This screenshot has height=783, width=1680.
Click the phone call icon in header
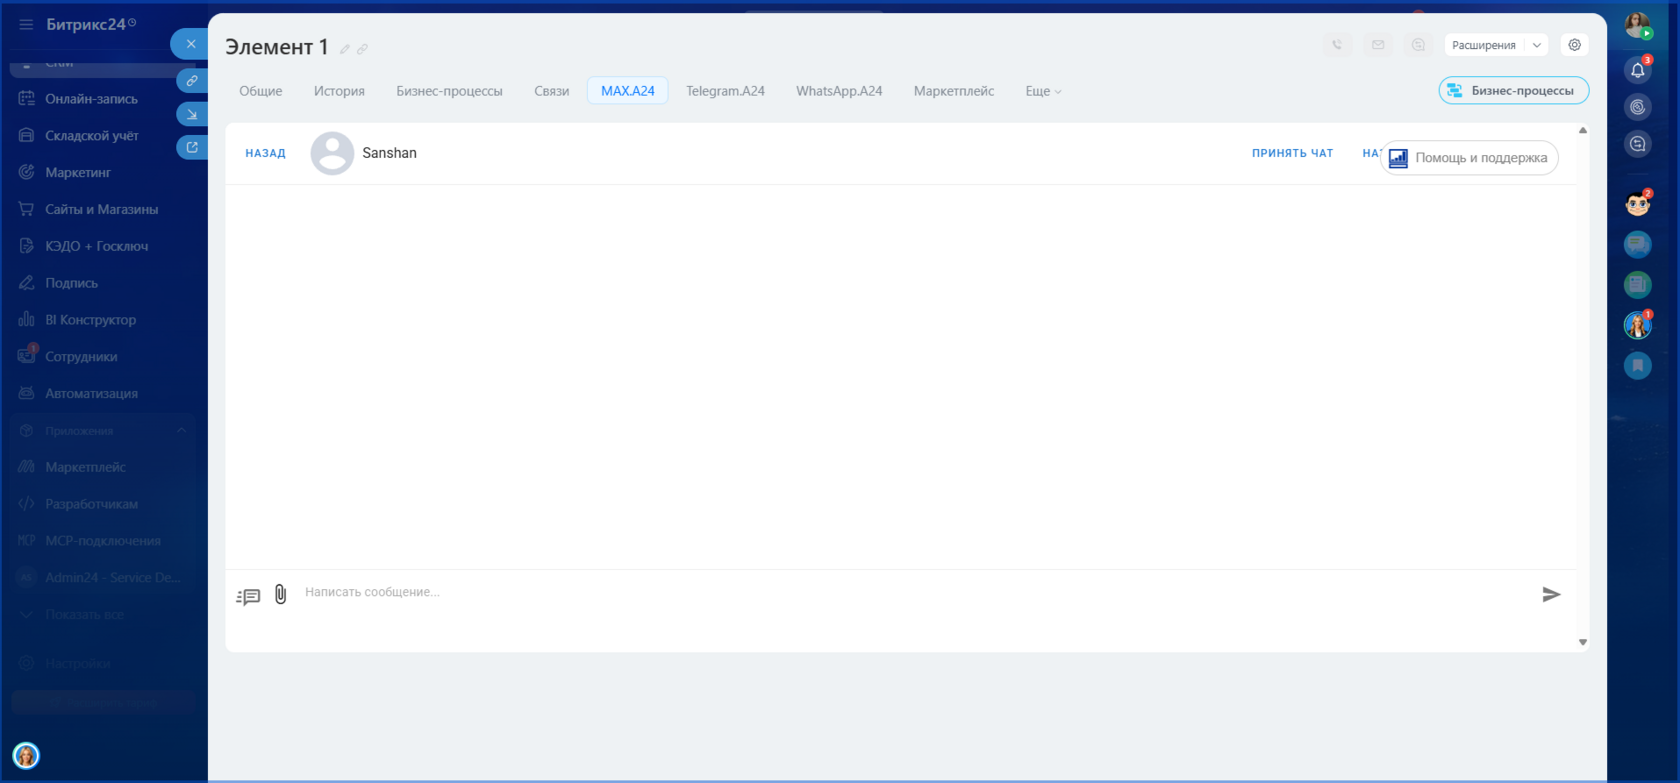coord(1337,45)
